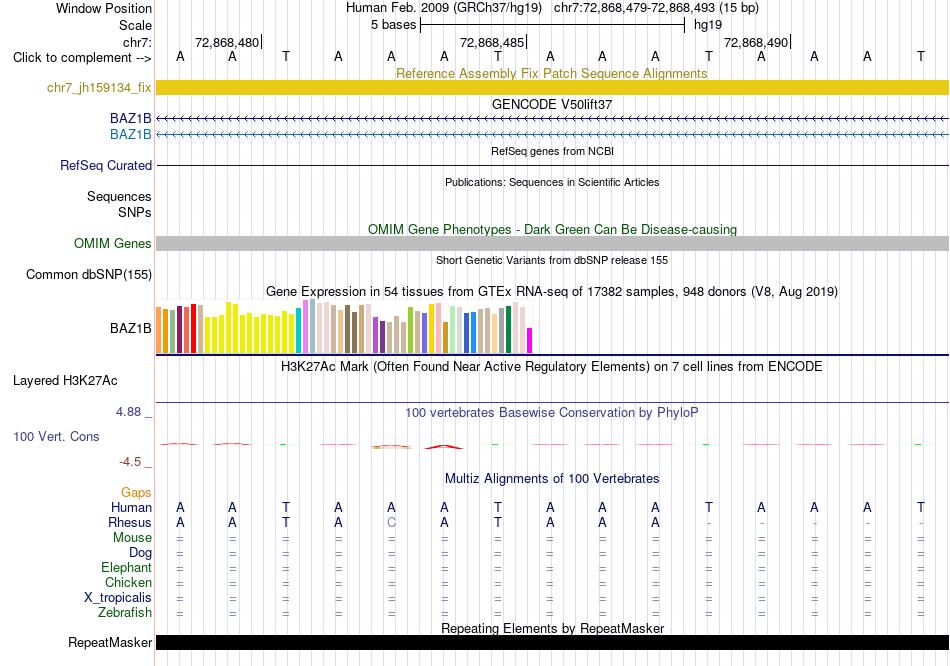Image resolution: width=950 pixels, height=666 pixels.
Task: Click the gray OMIM Genes bar
Action: point(553,243)
